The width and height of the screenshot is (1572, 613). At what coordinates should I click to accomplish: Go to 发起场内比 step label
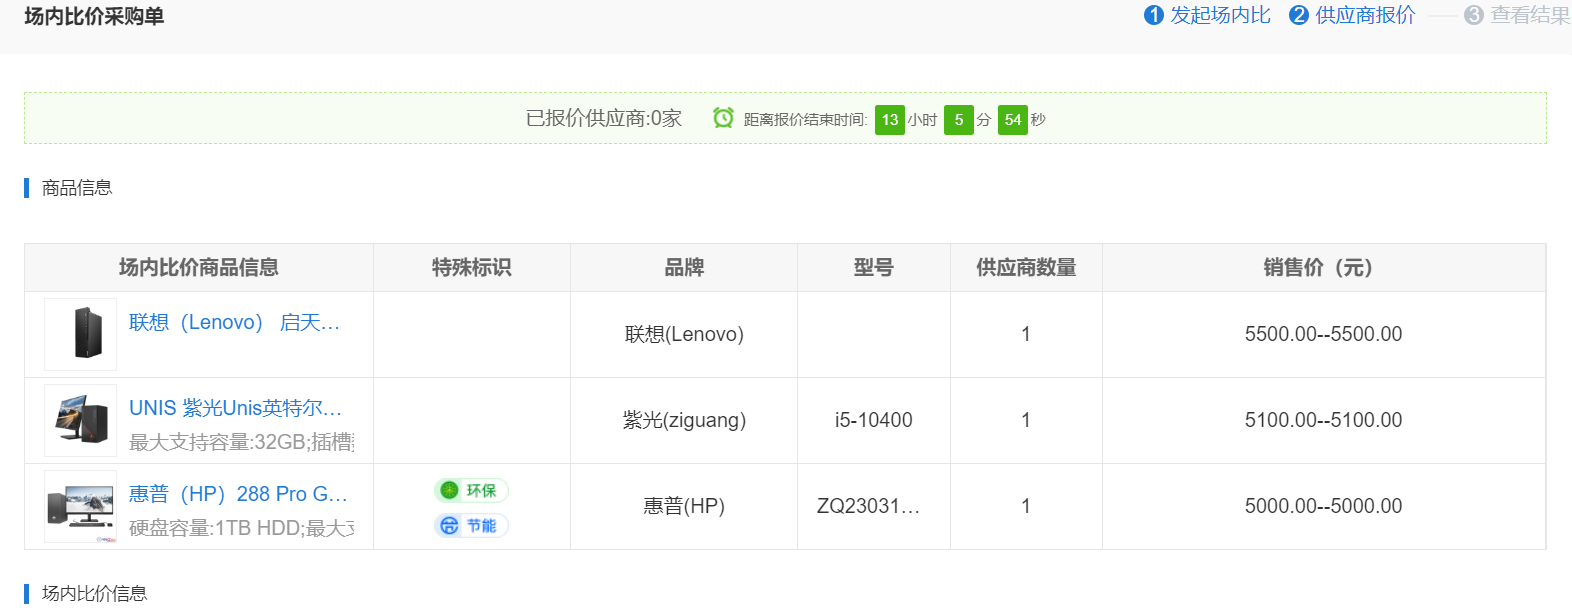(x=1220, y=15)
